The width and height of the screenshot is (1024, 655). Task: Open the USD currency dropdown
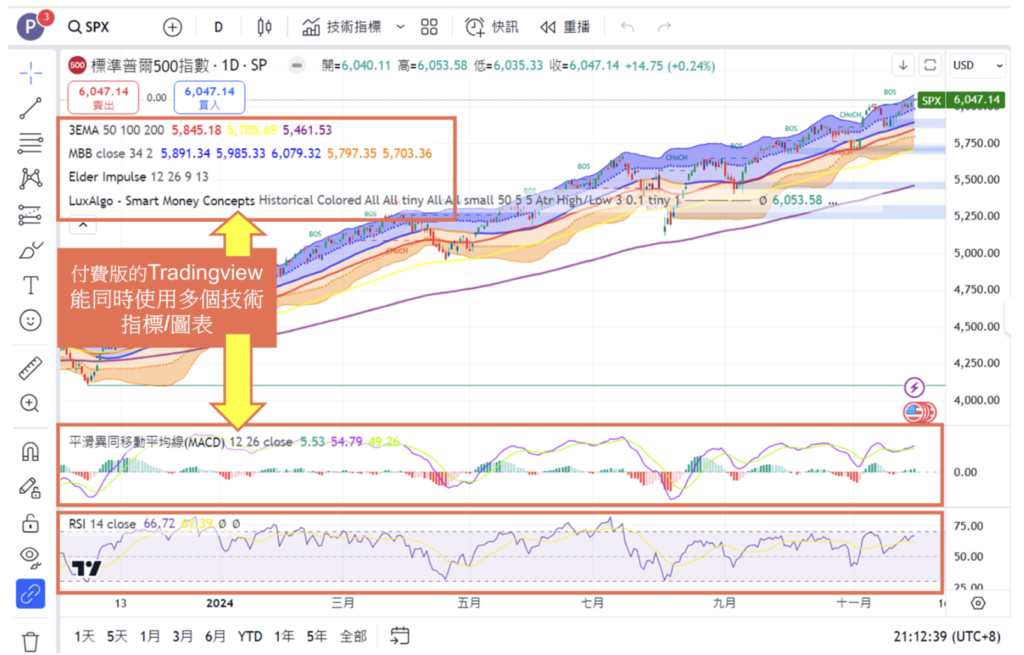pyautogui.click(x=977, y=65)
